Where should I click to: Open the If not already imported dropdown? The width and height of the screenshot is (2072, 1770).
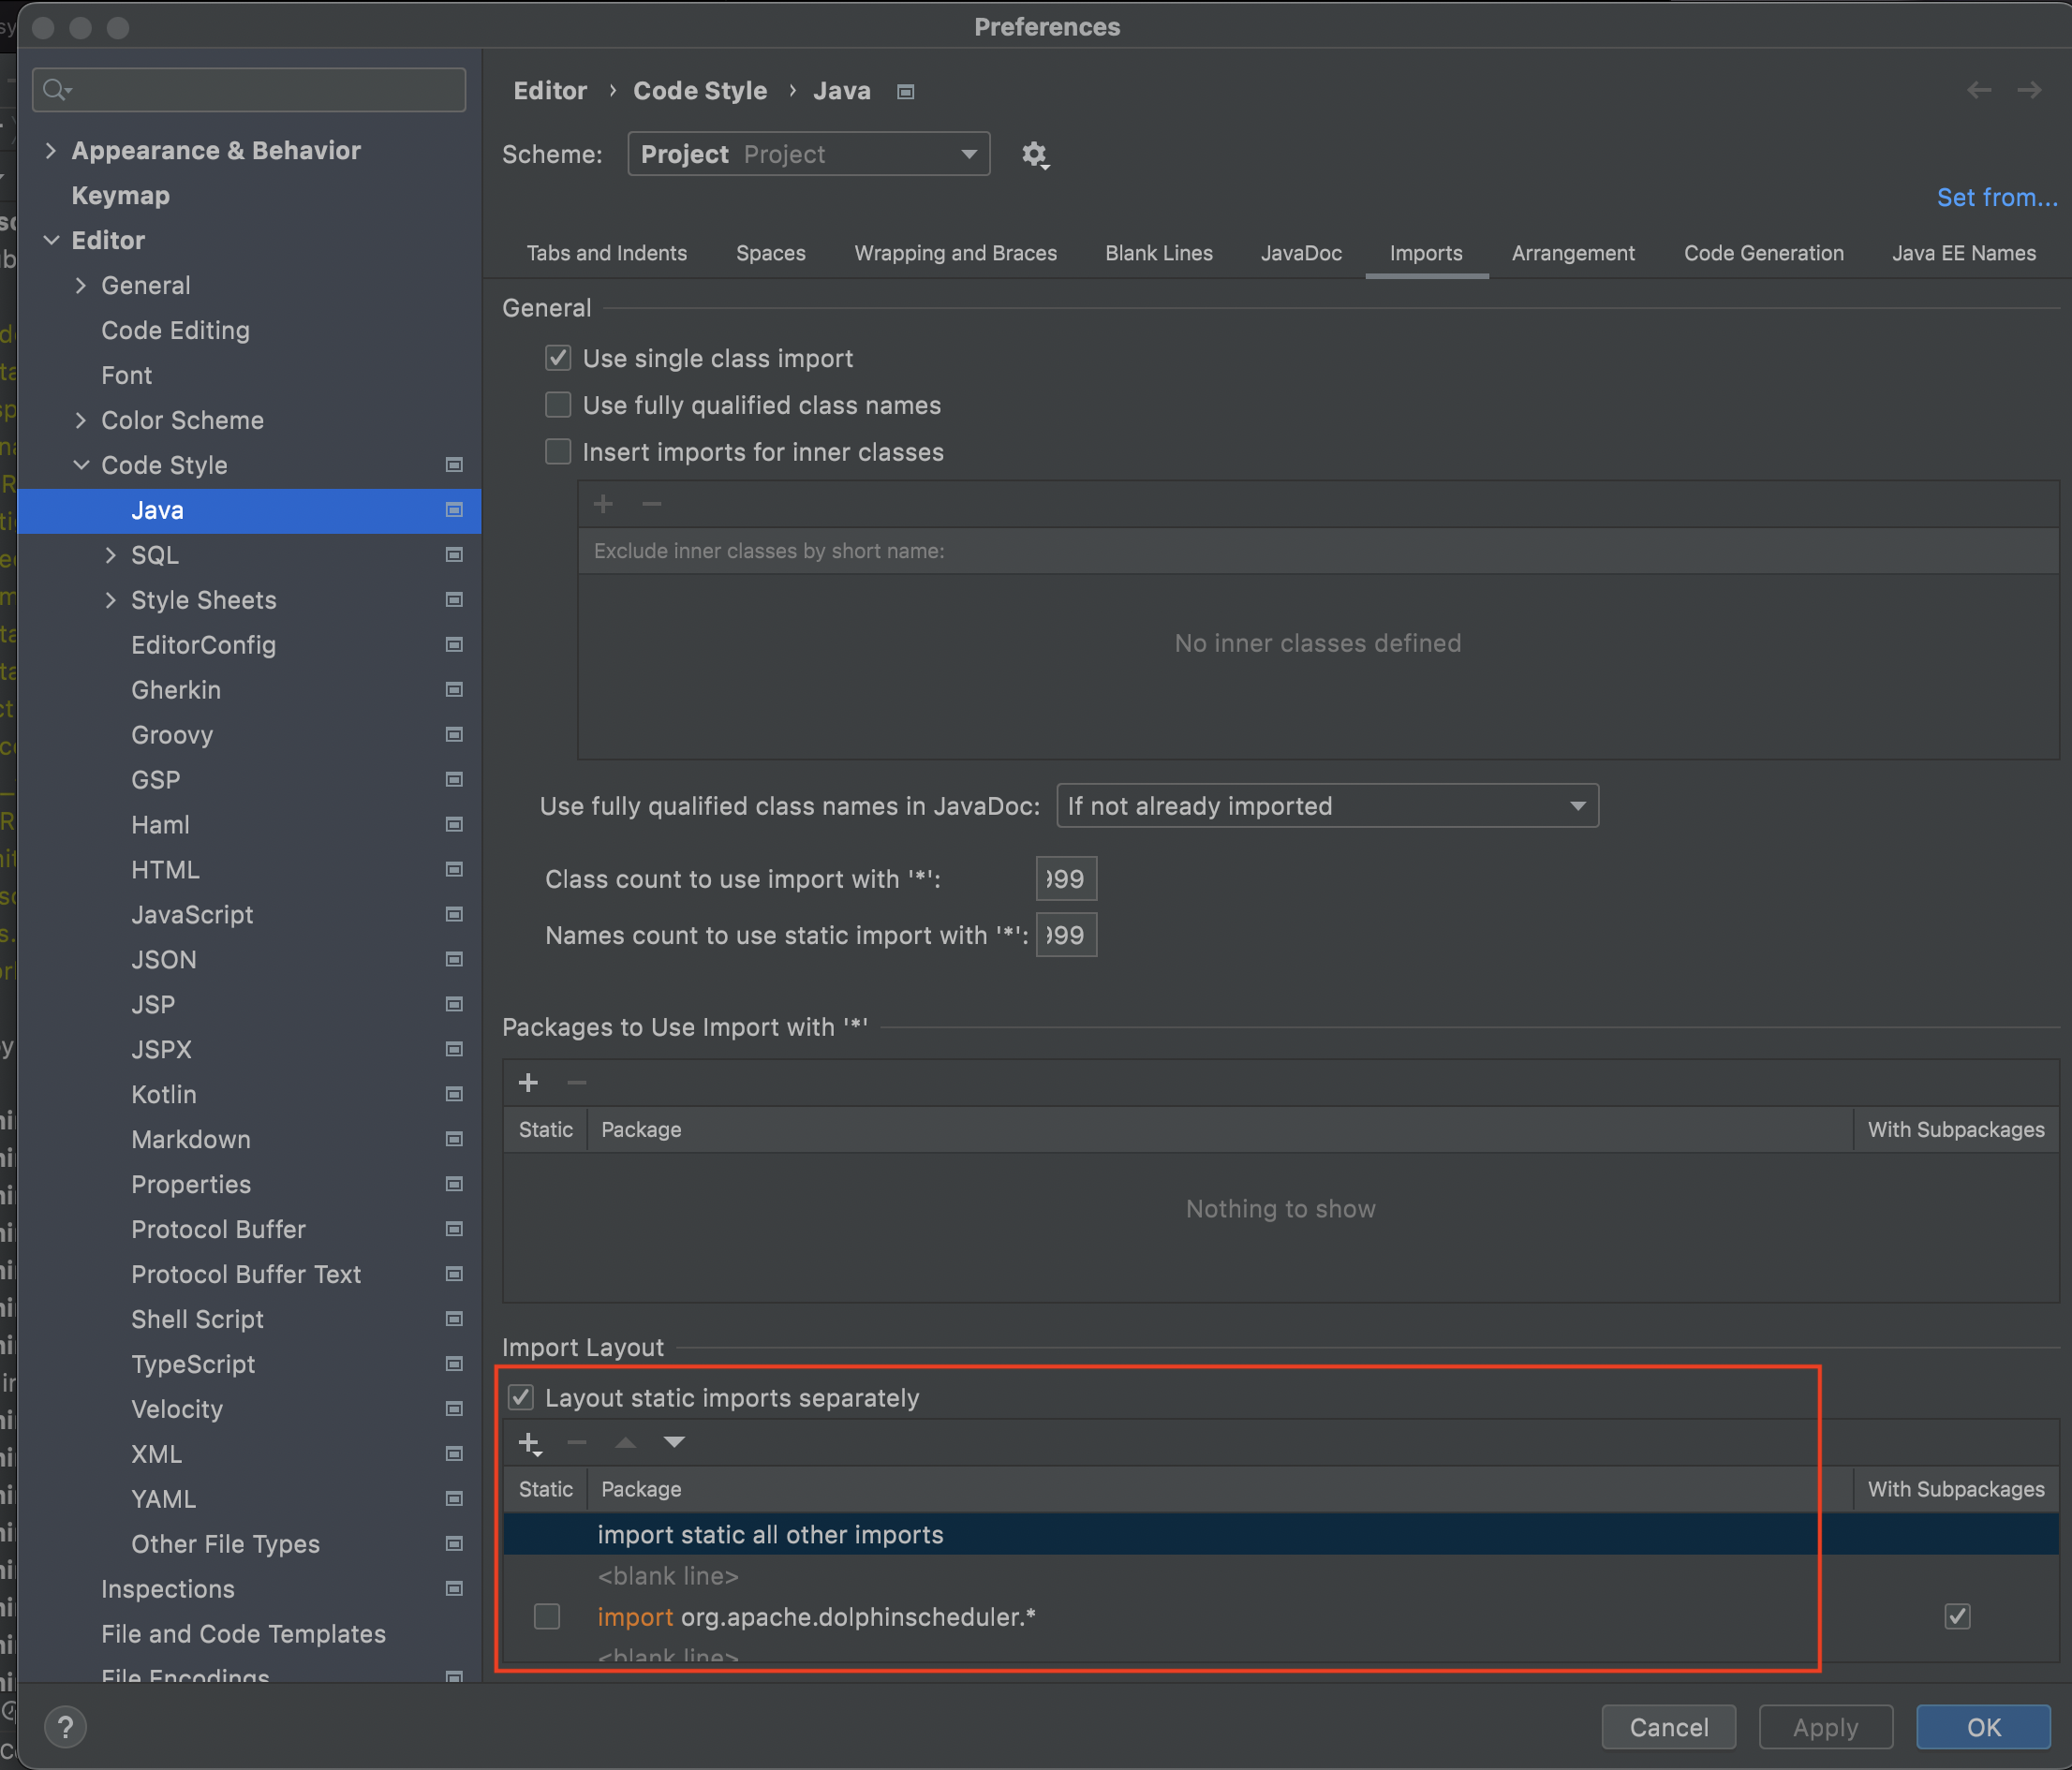pos(1326,806)
